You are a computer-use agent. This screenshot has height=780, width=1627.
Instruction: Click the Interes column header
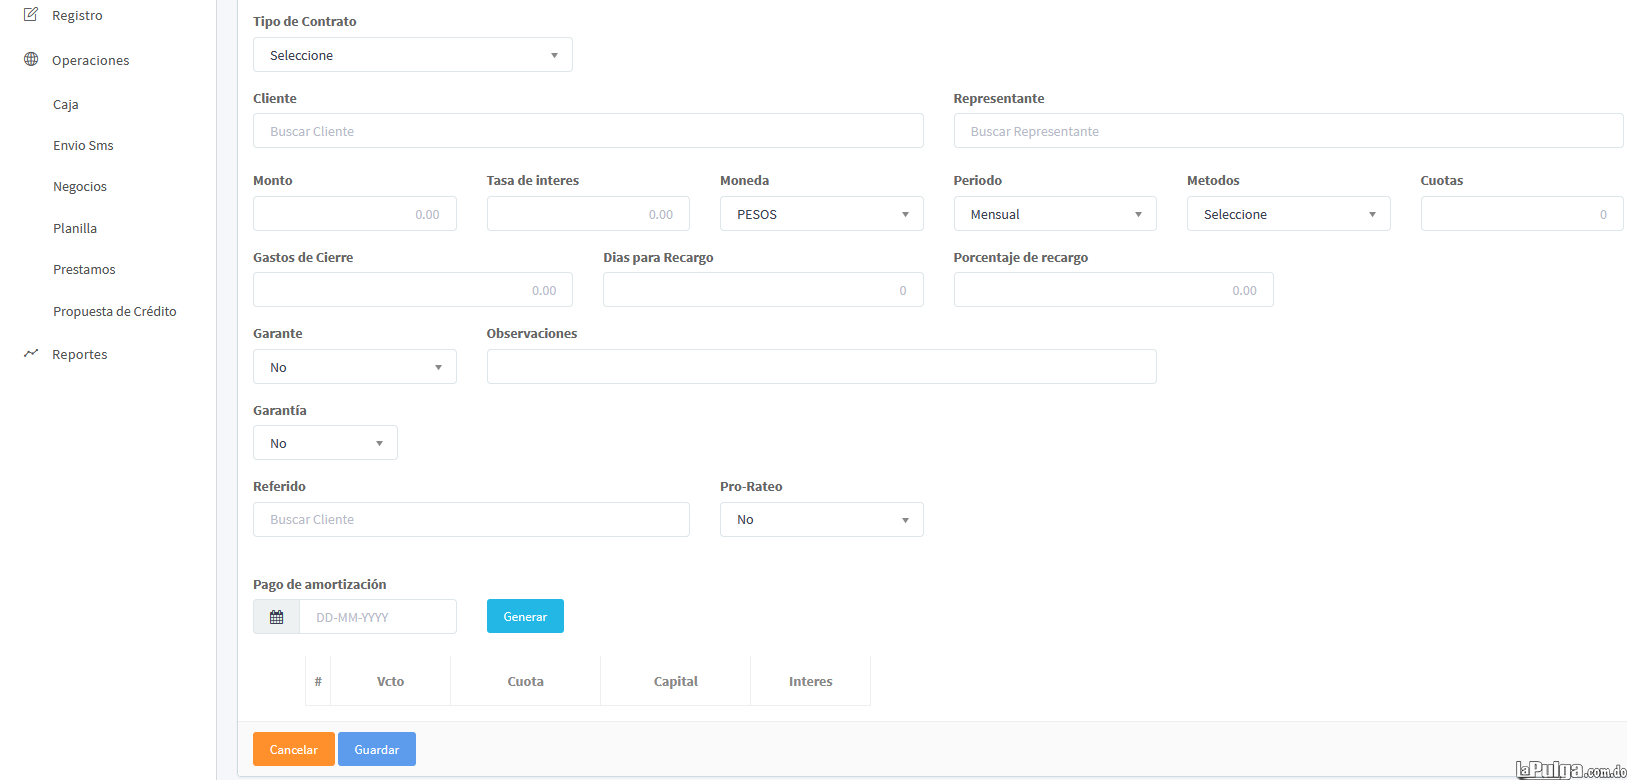[811, 682]
